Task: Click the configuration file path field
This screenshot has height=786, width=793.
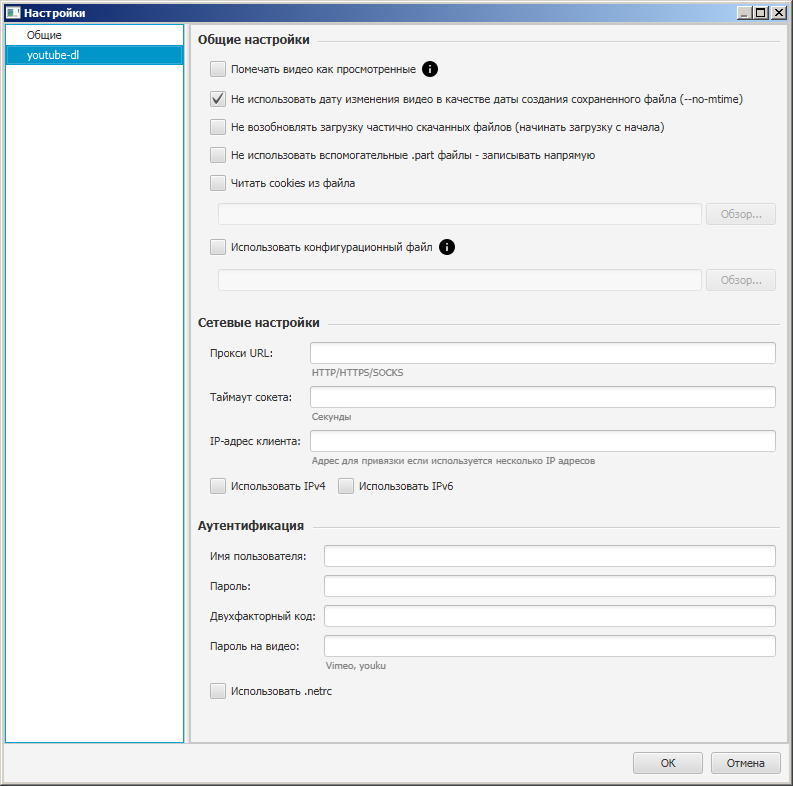Action: (460, 280)
